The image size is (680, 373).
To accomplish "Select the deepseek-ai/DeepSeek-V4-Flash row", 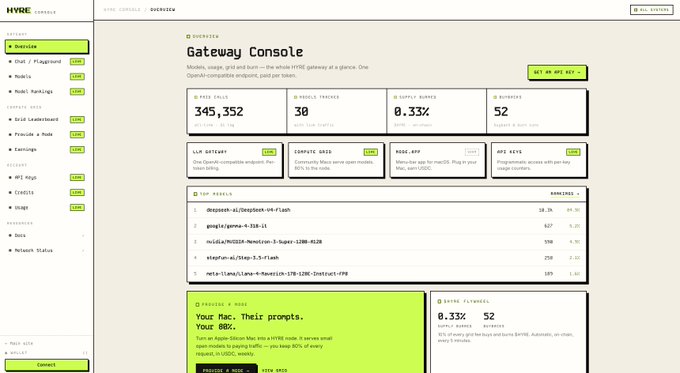I will [387, 210].
